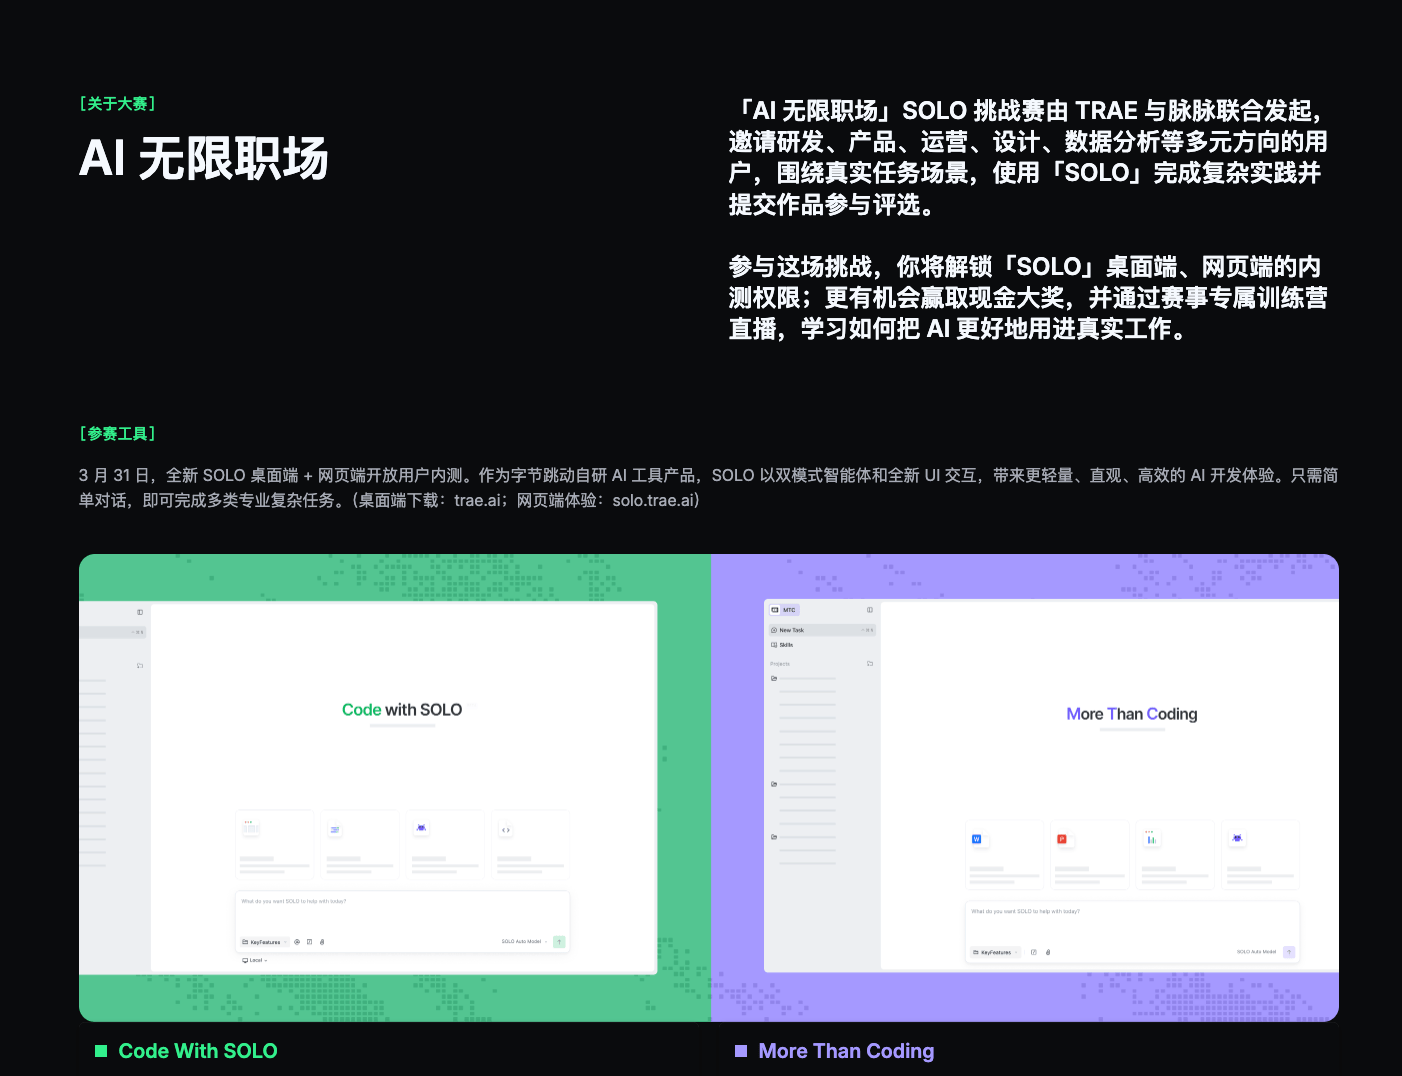Click the "solo.trae.ai" web address in the paragraph
This screenshot has height=1076, width=1402.
(651, 500)
